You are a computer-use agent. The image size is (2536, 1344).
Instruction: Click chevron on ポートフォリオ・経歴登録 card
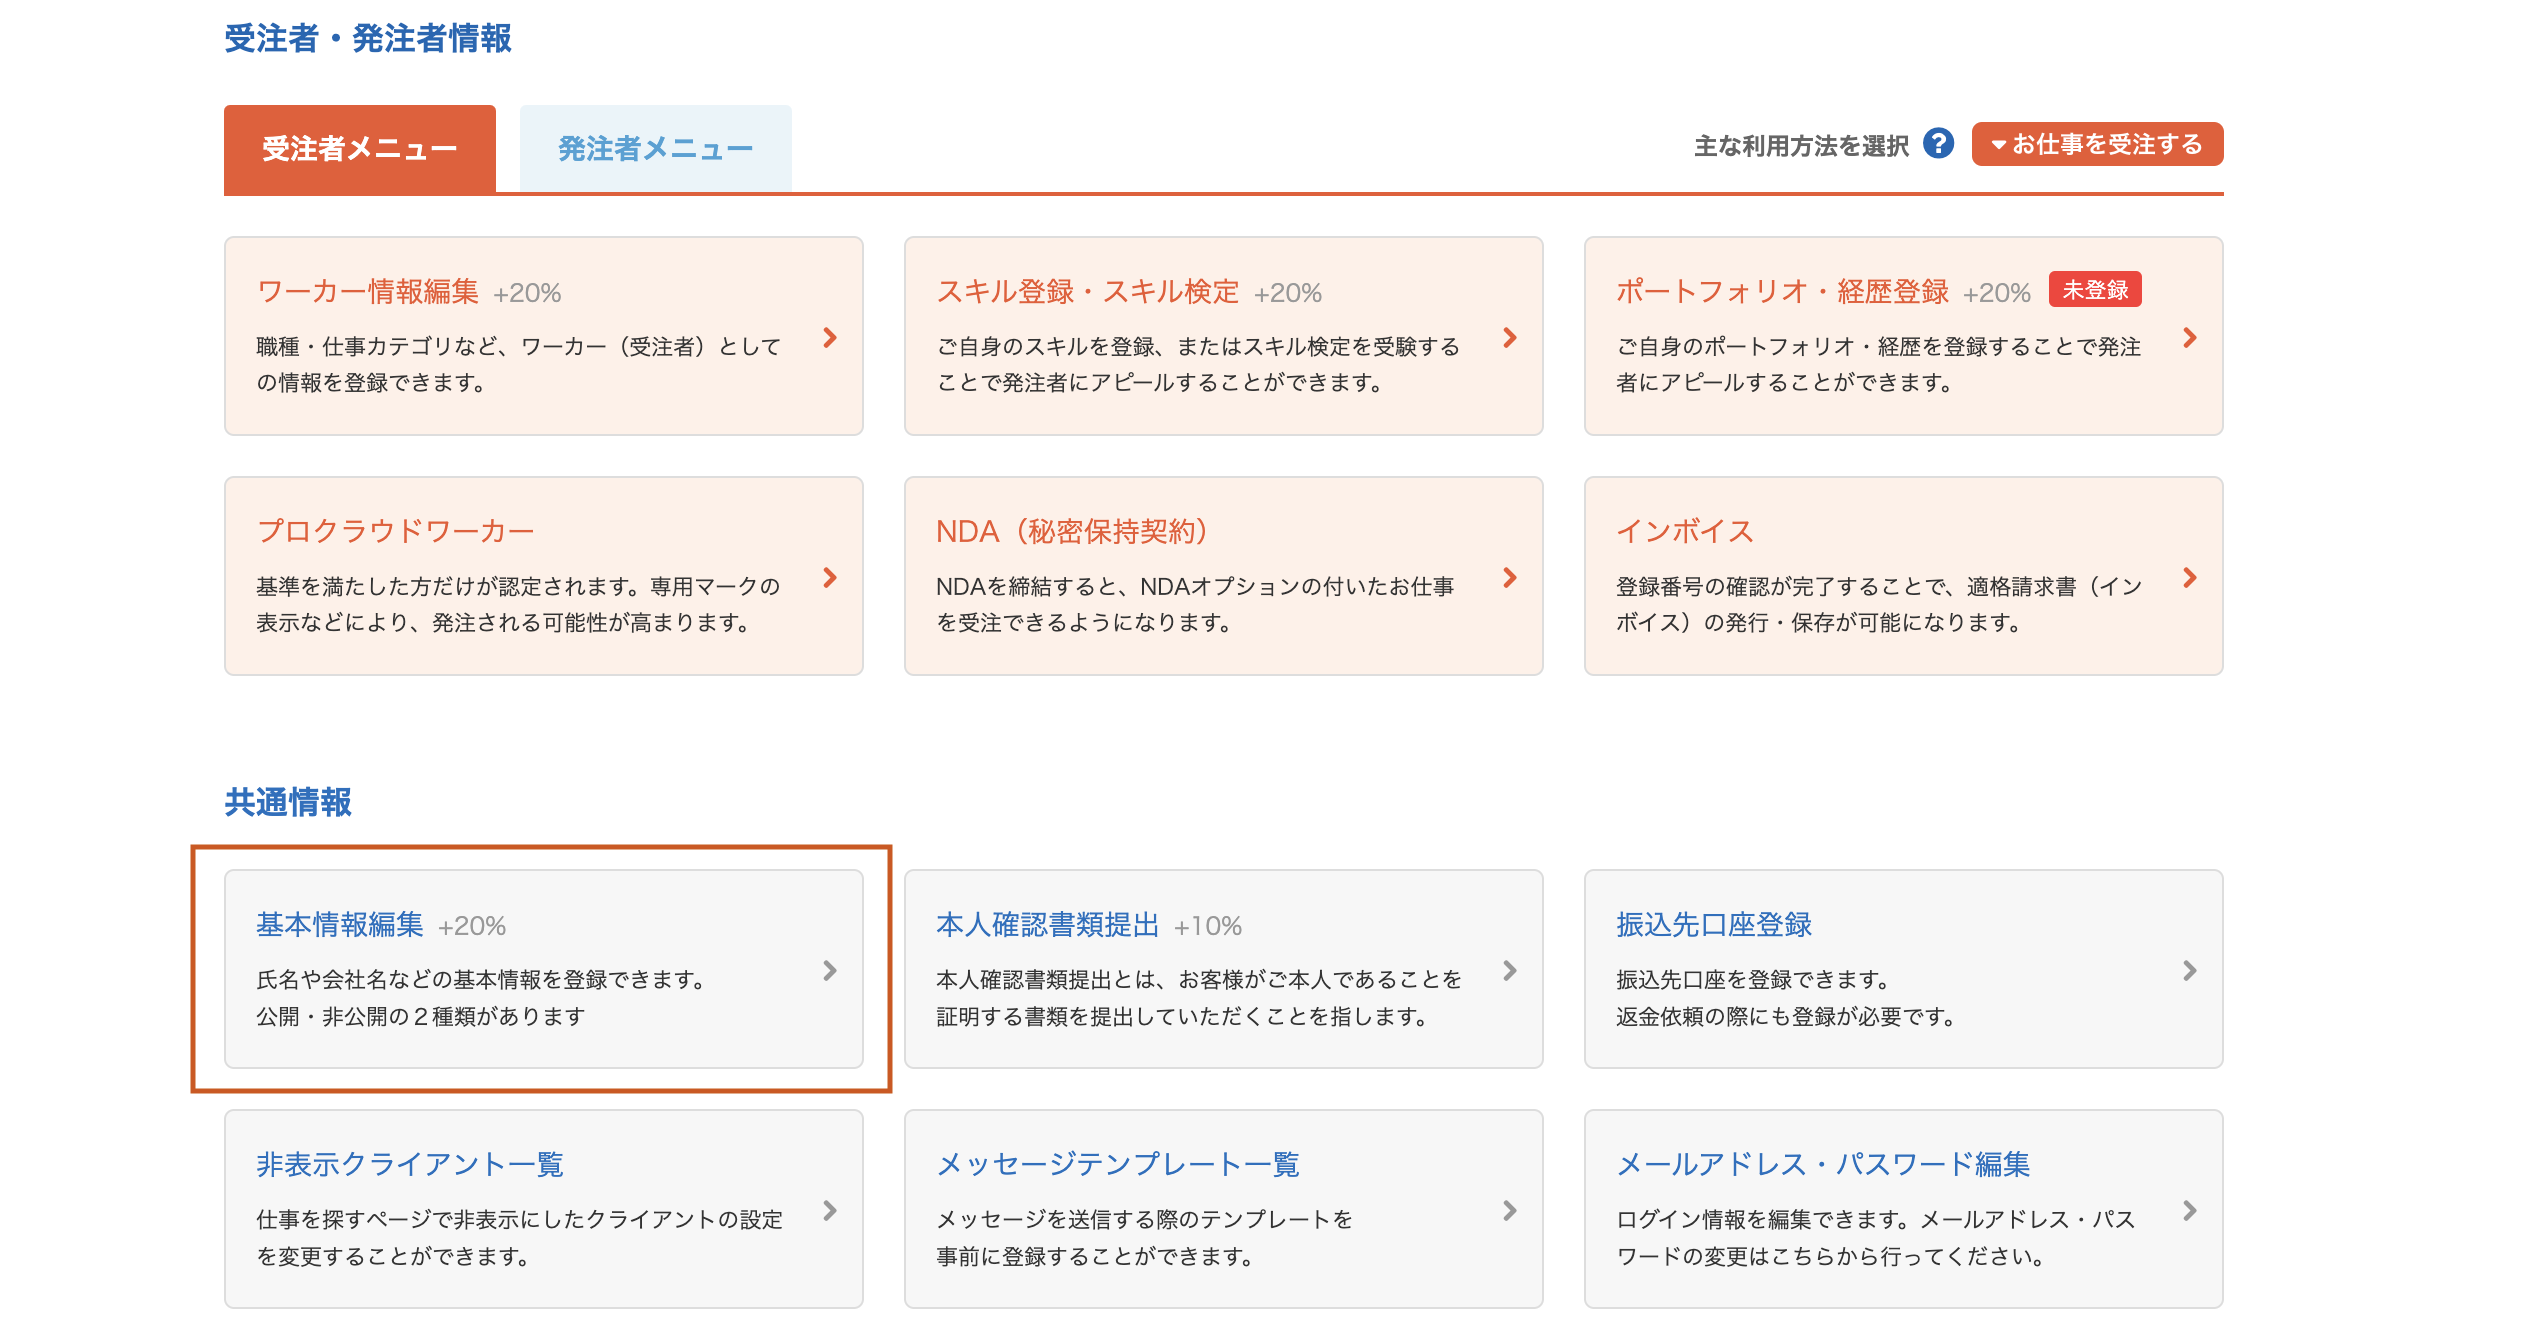(2190, 338)
